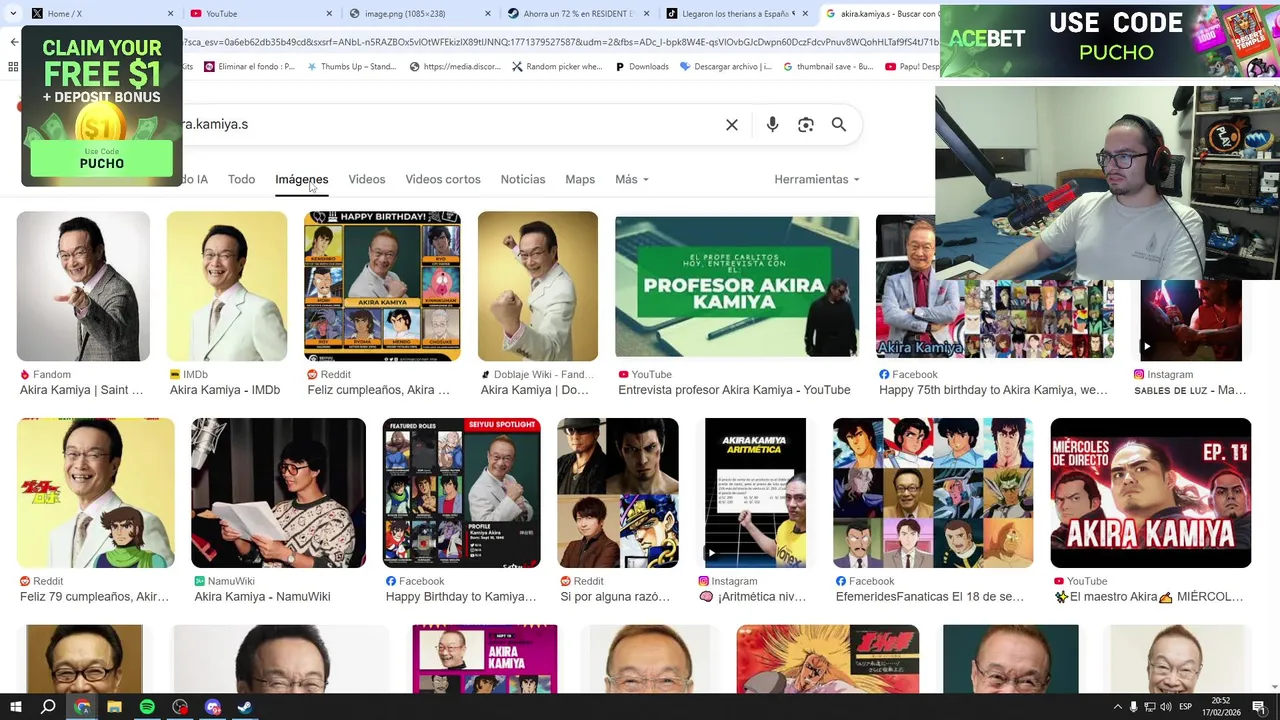Image resolution: width=1280 pixels, height=720 pixels.
Task: Click the PUCHO use code button
Action: click(101, 158)
